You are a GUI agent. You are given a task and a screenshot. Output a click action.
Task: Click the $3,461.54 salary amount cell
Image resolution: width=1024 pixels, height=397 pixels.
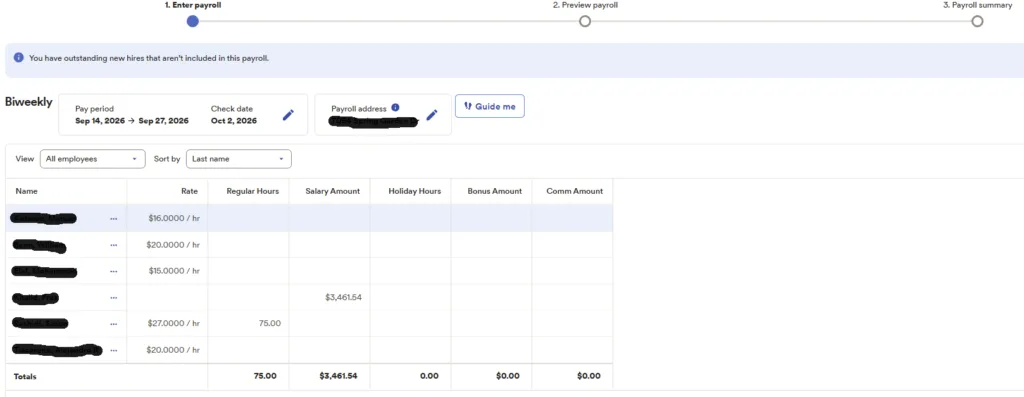329,297
